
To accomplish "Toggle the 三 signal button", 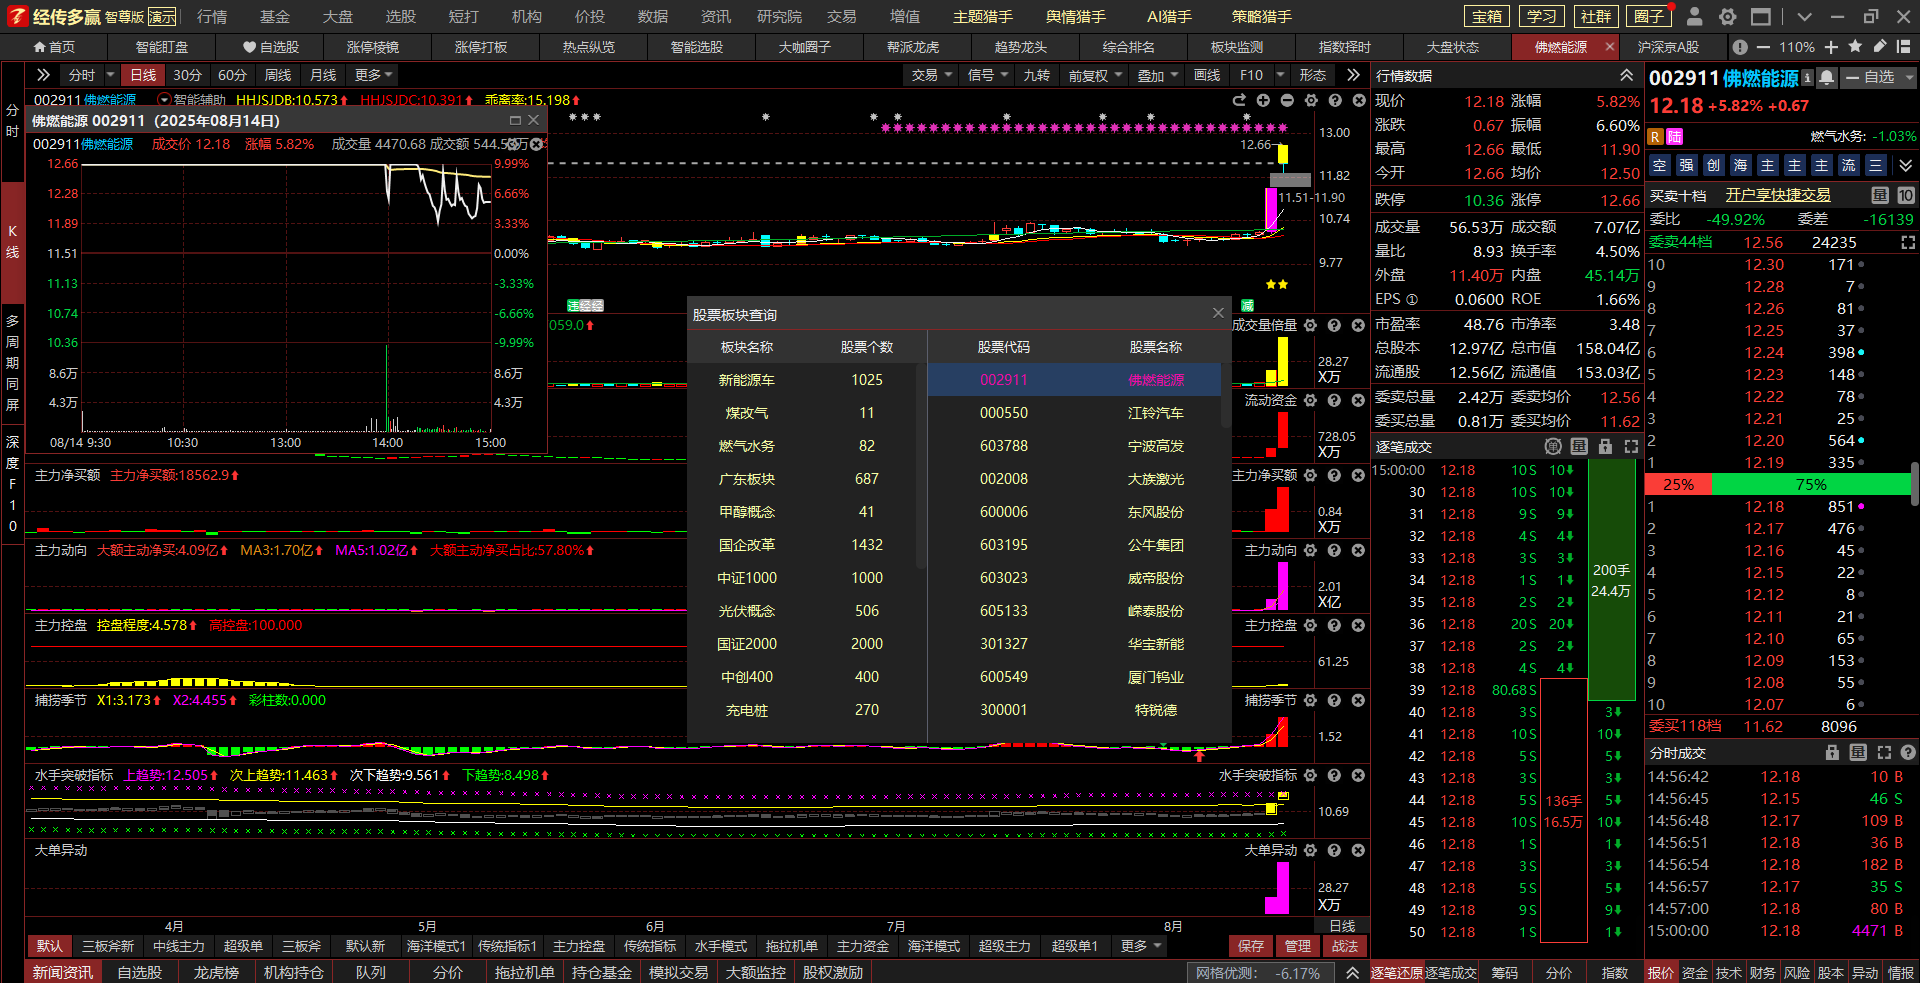I will point(1876,165).
